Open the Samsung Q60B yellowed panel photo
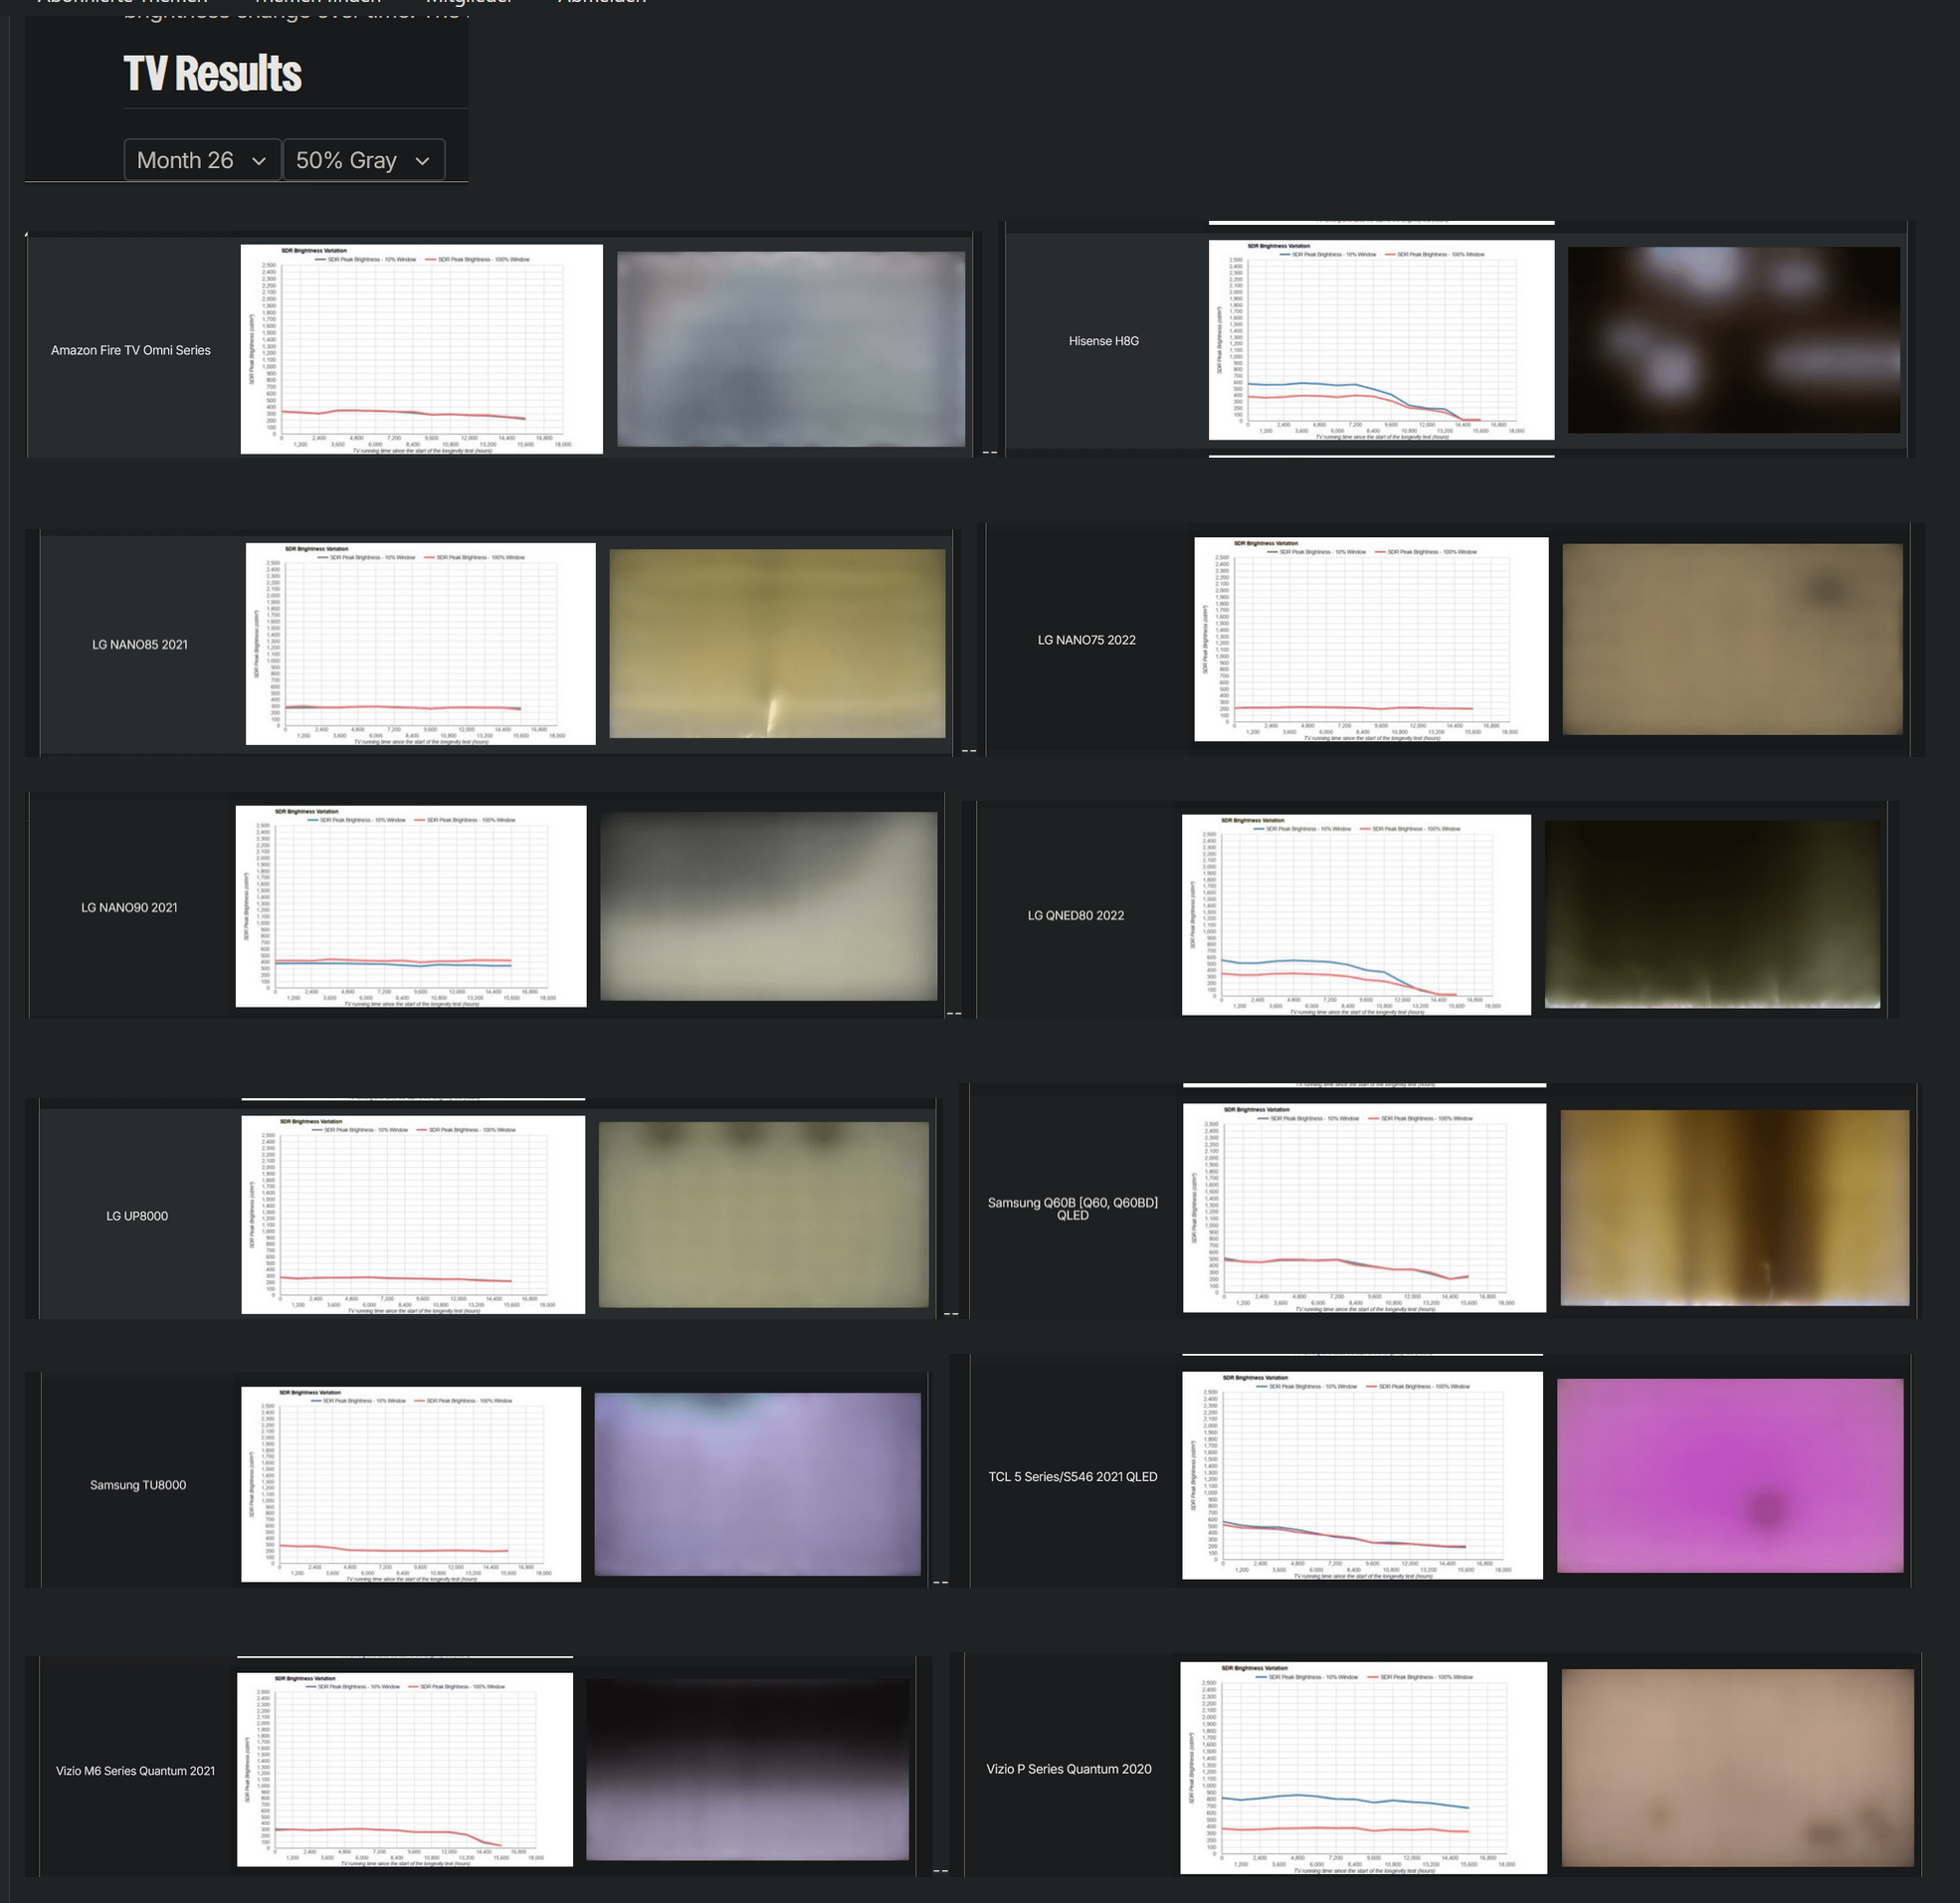1960x1903 pixels. tap(1735, 1209)
